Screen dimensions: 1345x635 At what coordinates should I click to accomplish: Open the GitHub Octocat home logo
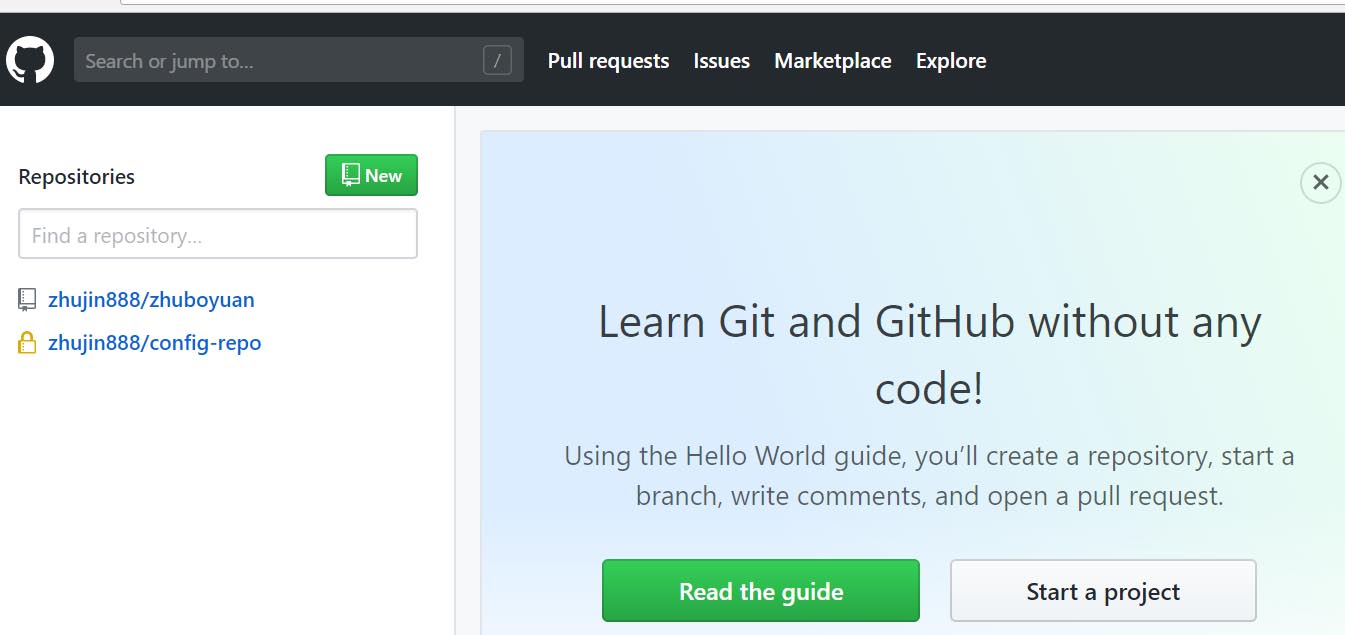[30, 61]
